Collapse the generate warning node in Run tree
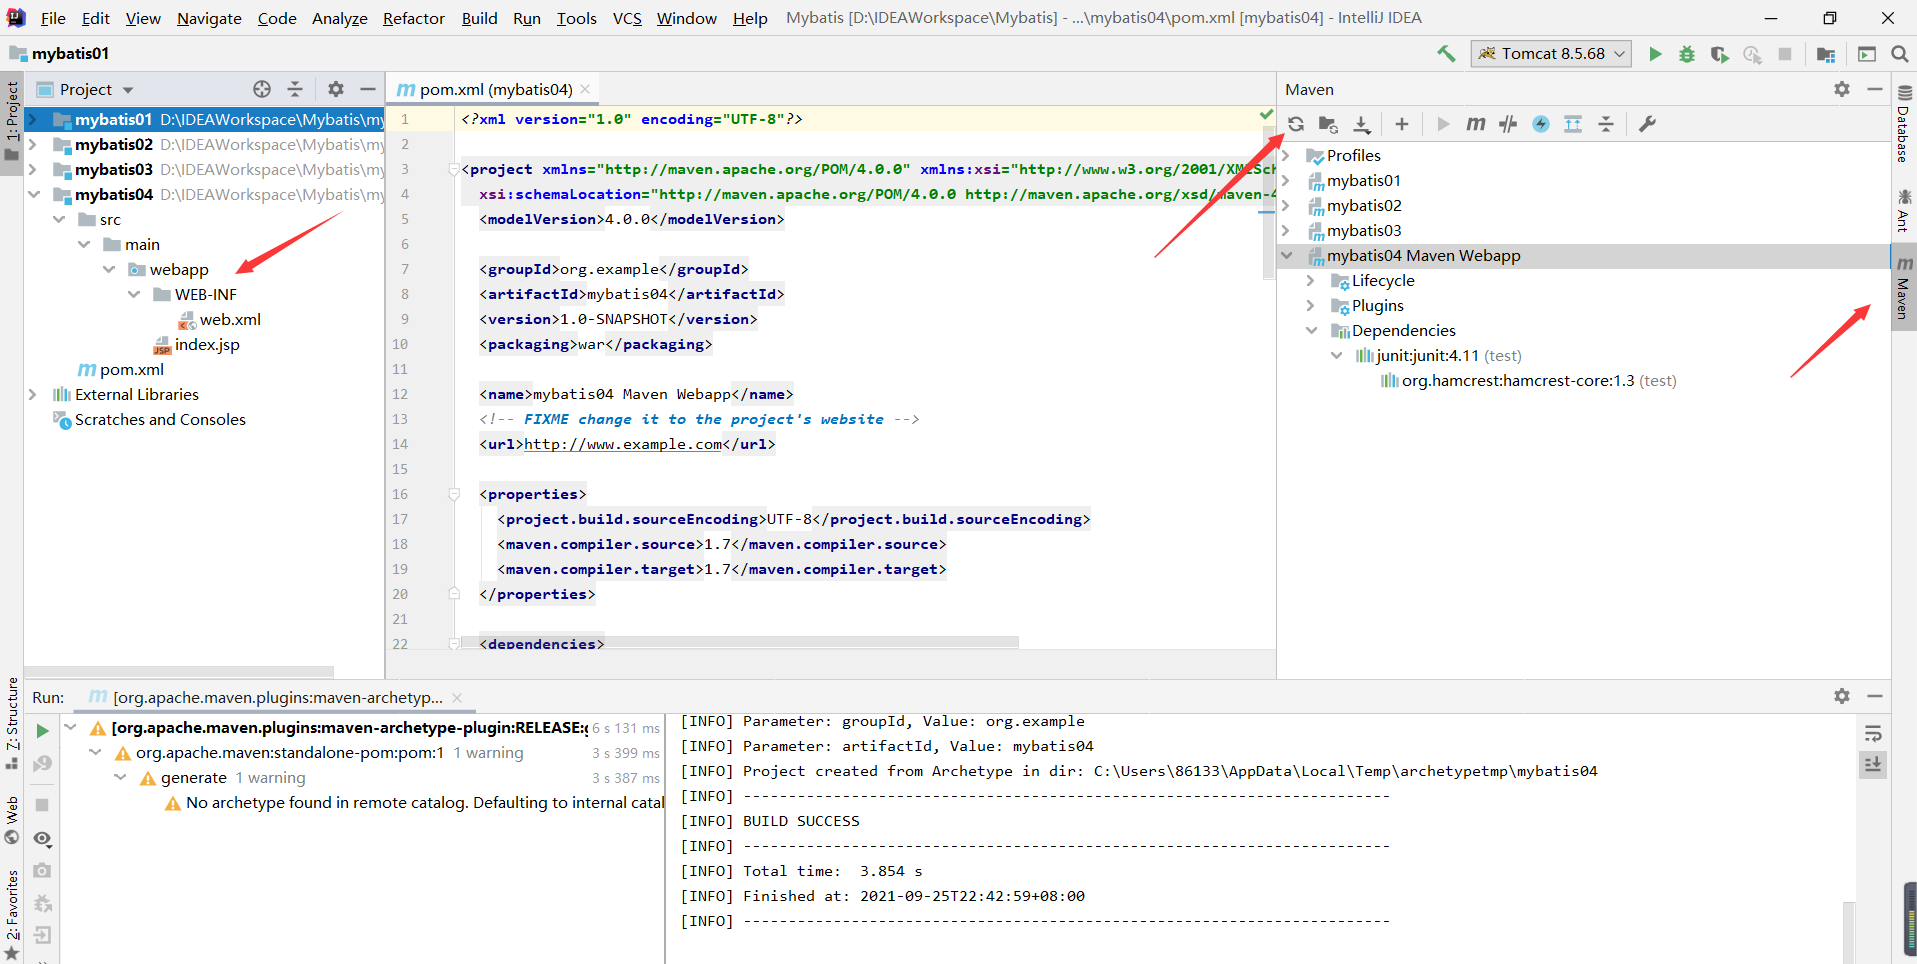 120,778
